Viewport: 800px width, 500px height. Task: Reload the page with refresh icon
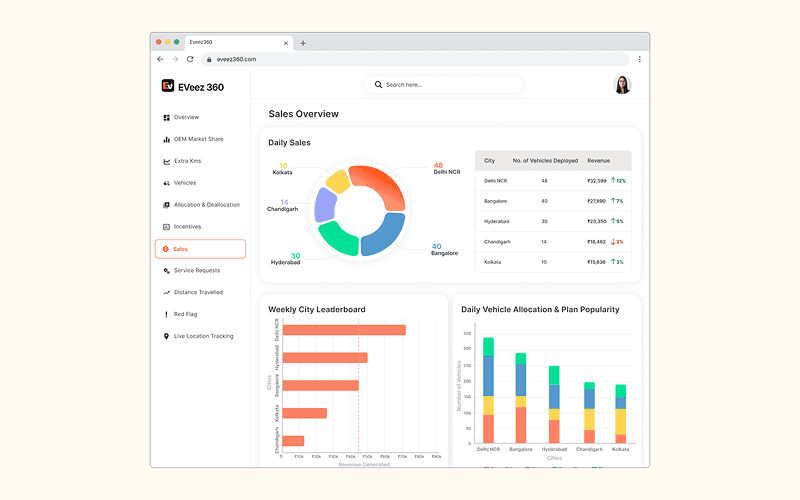point(190,59)
